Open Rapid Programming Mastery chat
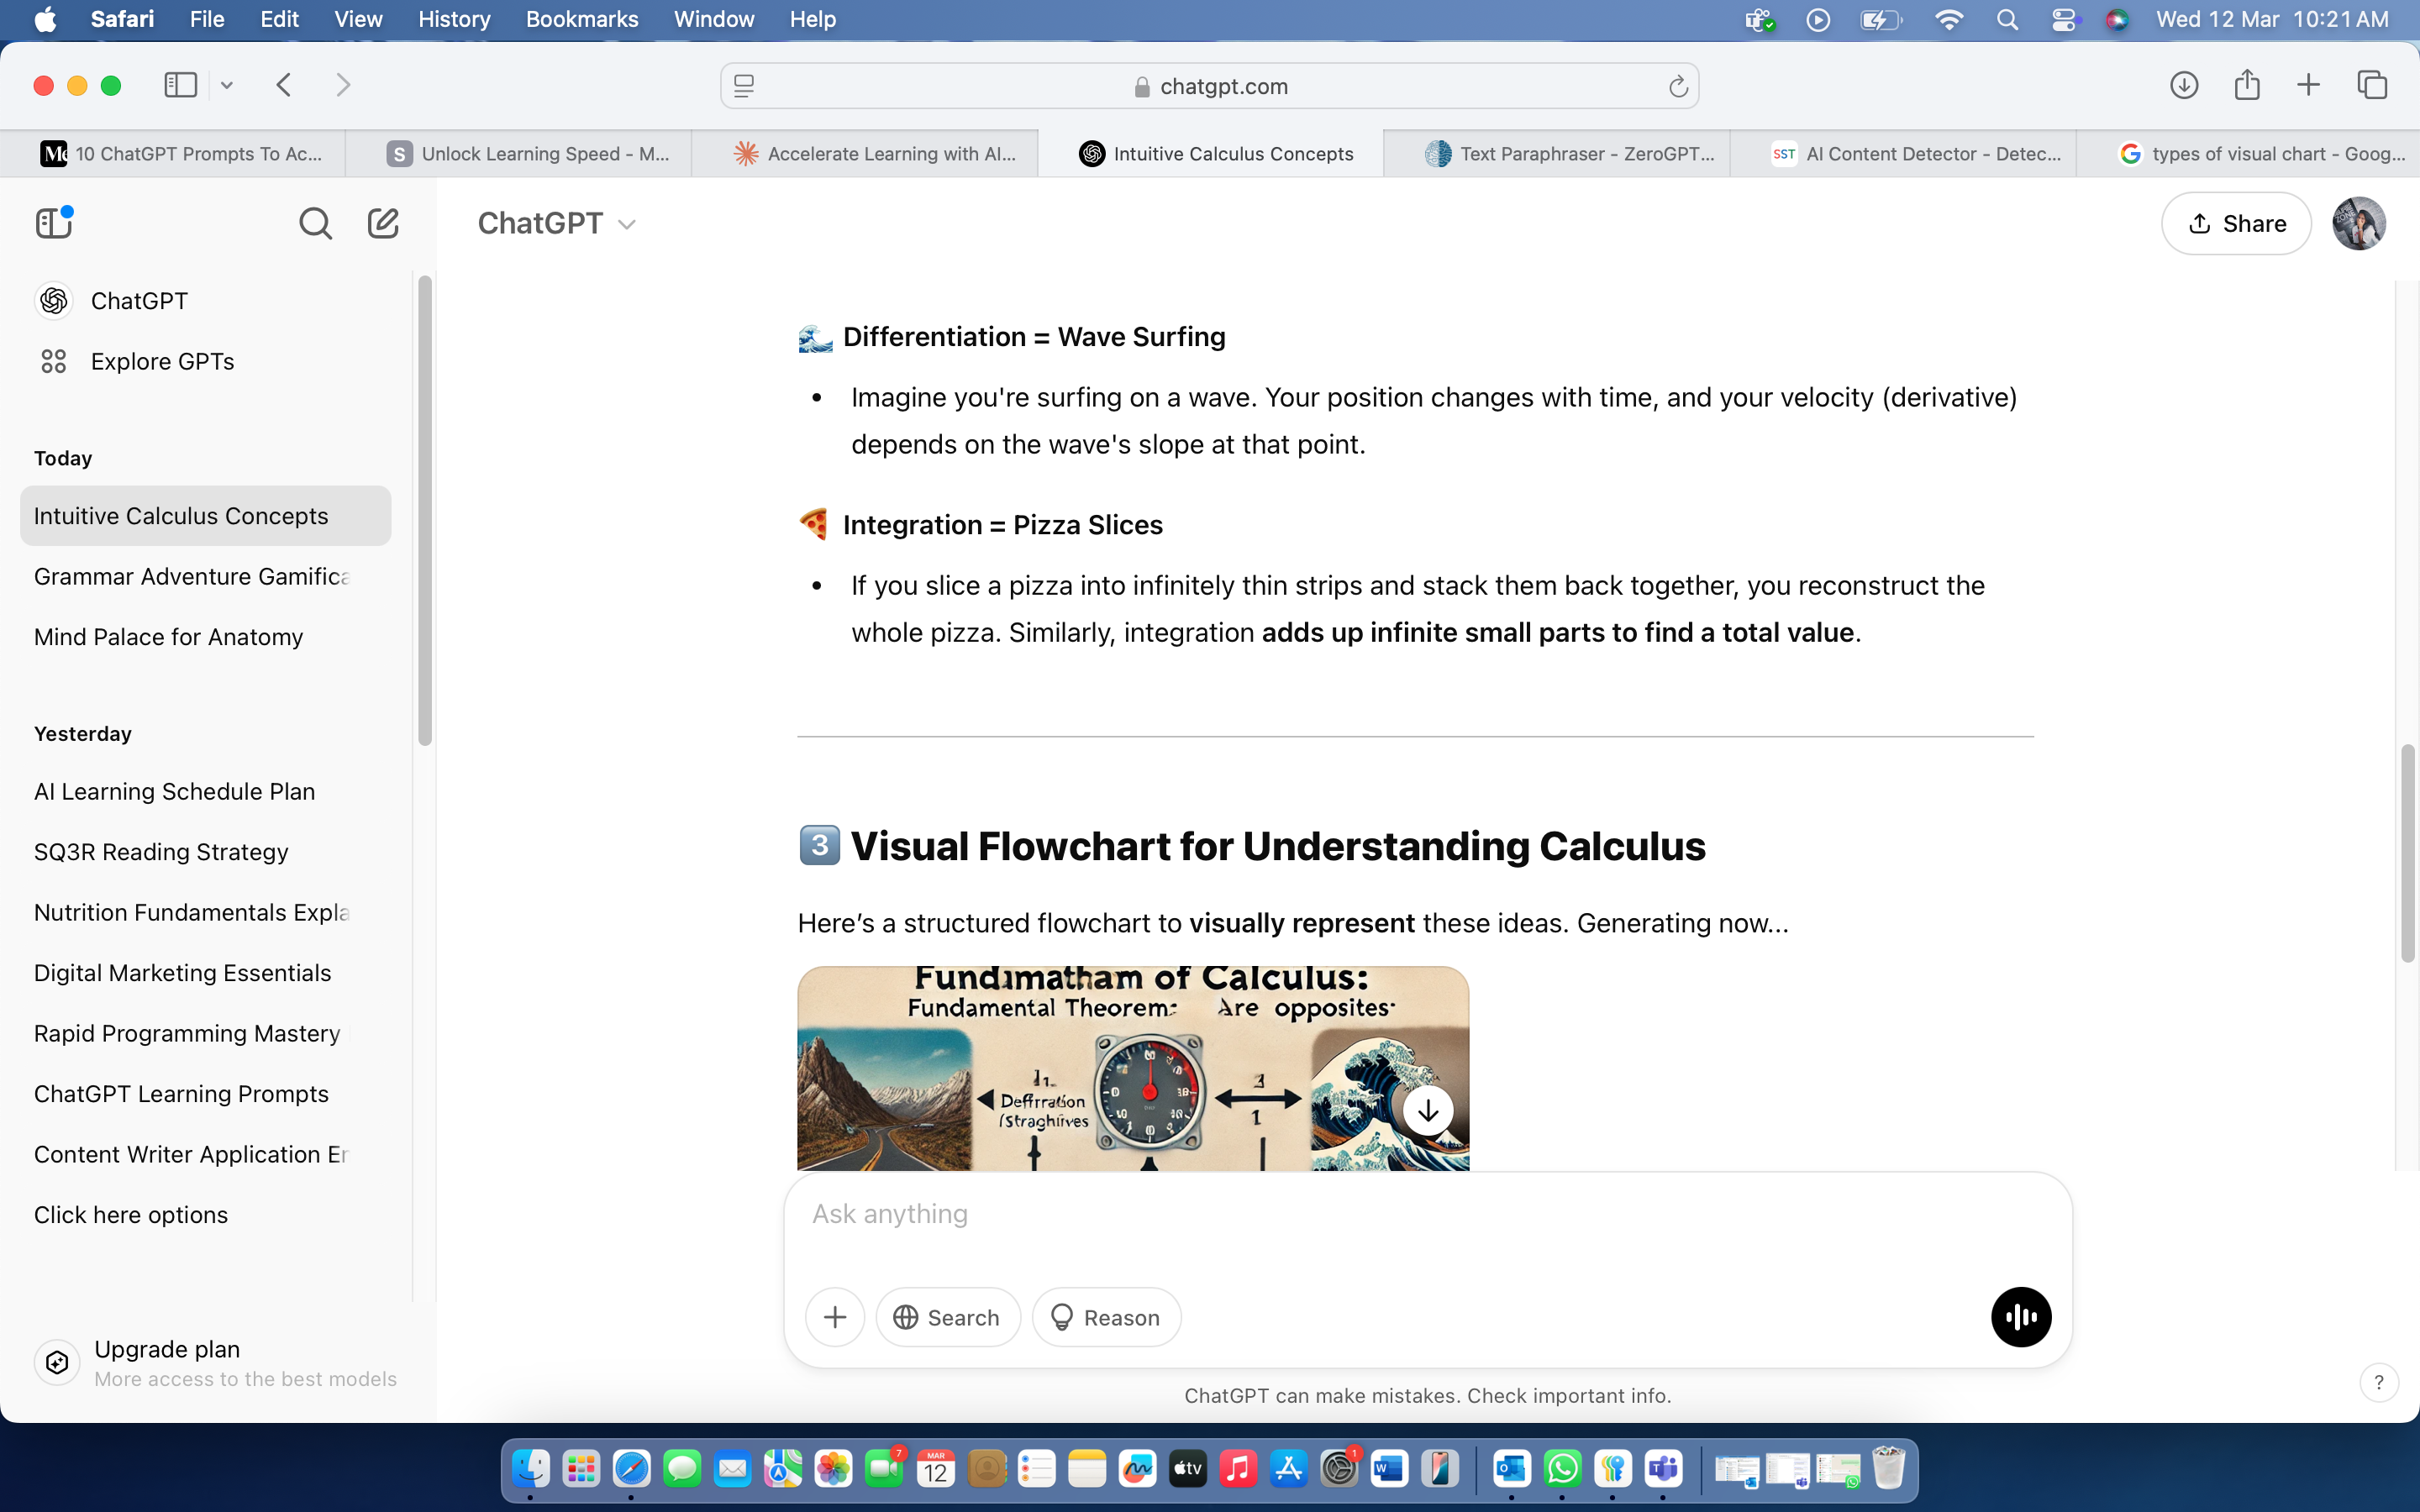This screenshot has height=1512, width=2420. pyautogui.click(x=205, y=1033)
